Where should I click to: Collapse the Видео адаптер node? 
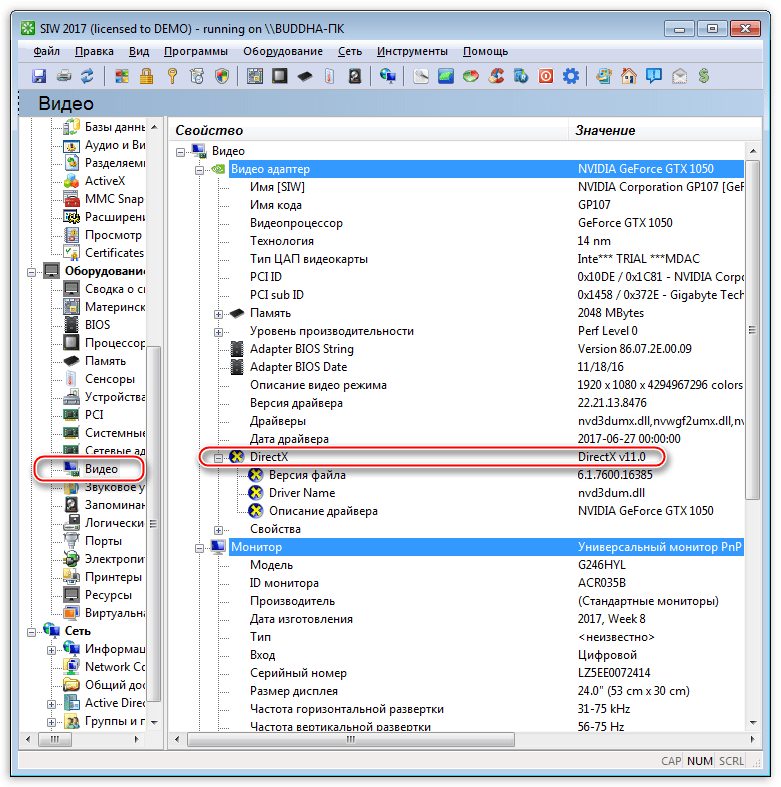199,170
